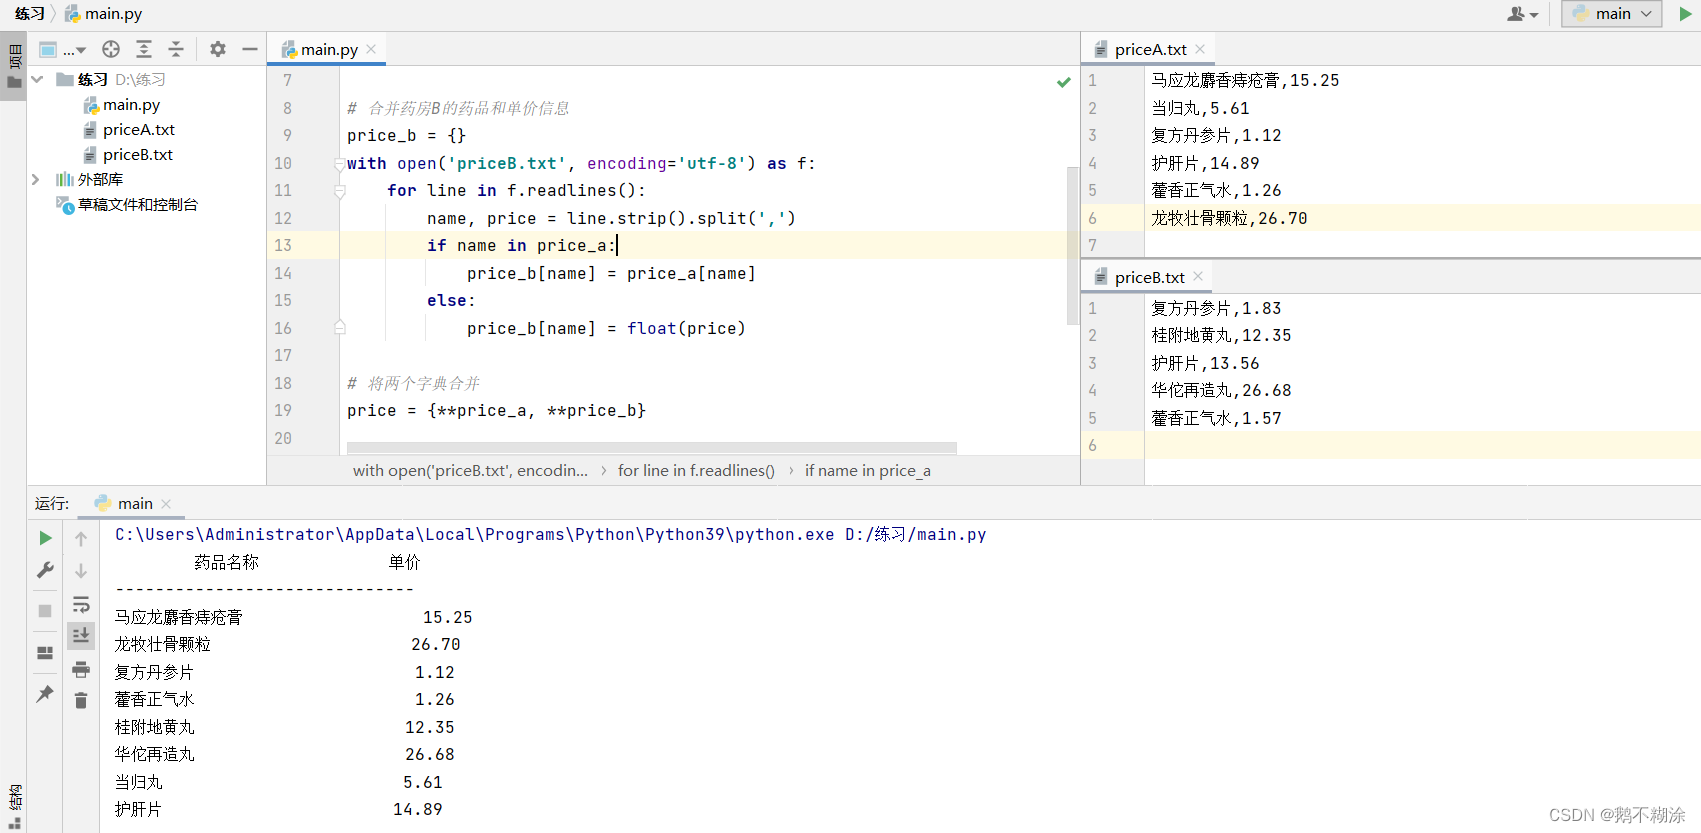Click console output row '桂附地黄丸 12.35'

click(285, 727)
